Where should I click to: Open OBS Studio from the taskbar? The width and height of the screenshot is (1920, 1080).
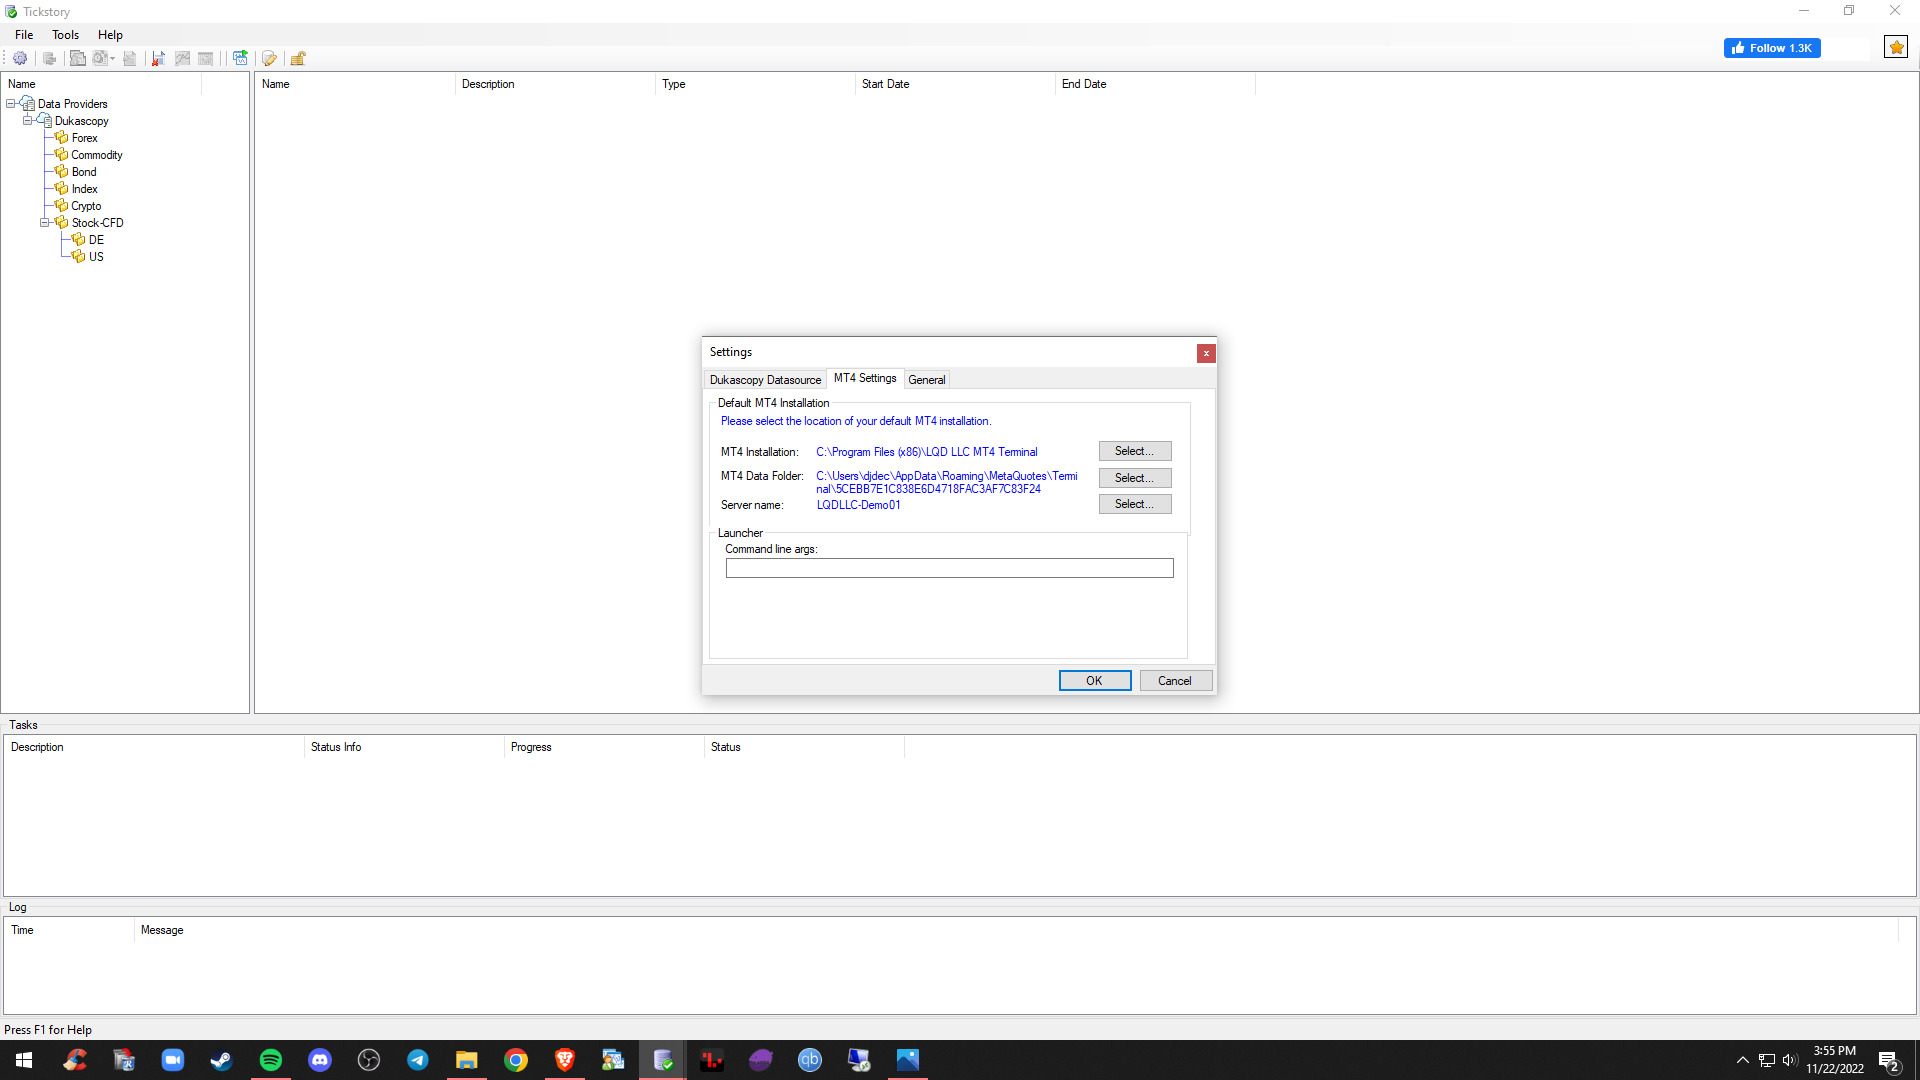(369, 1060)
